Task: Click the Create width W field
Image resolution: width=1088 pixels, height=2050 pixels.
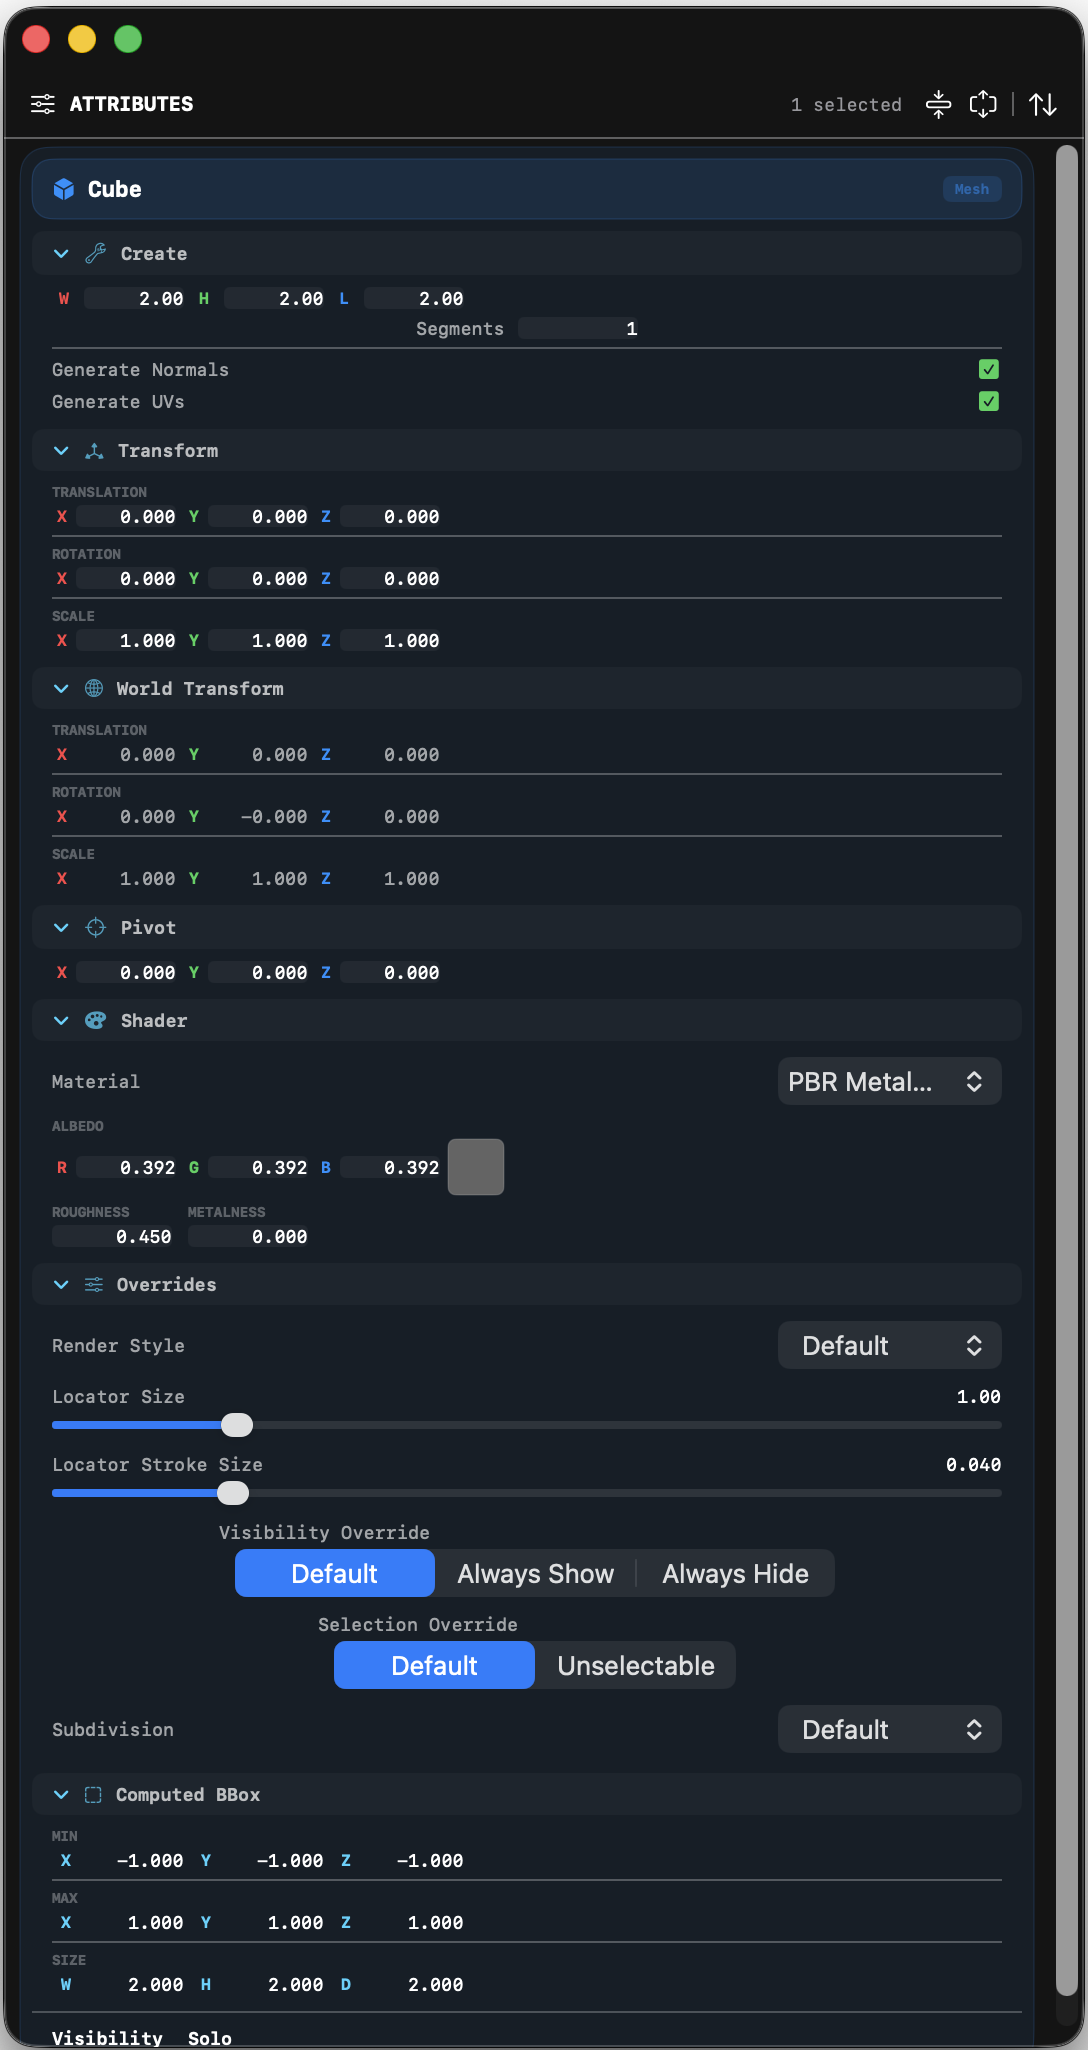Action: [x=136, y=298]
